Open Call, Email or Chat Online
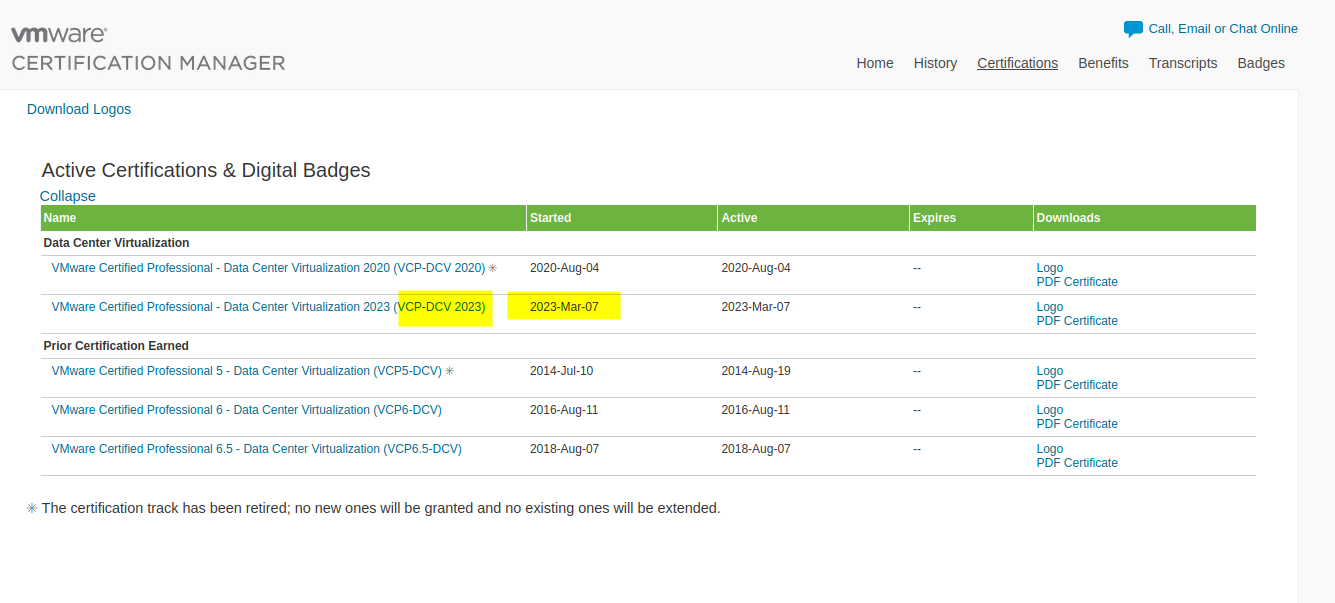Screen dimensions: 1335x603 pyautogui.click(x=1223, y=29)
